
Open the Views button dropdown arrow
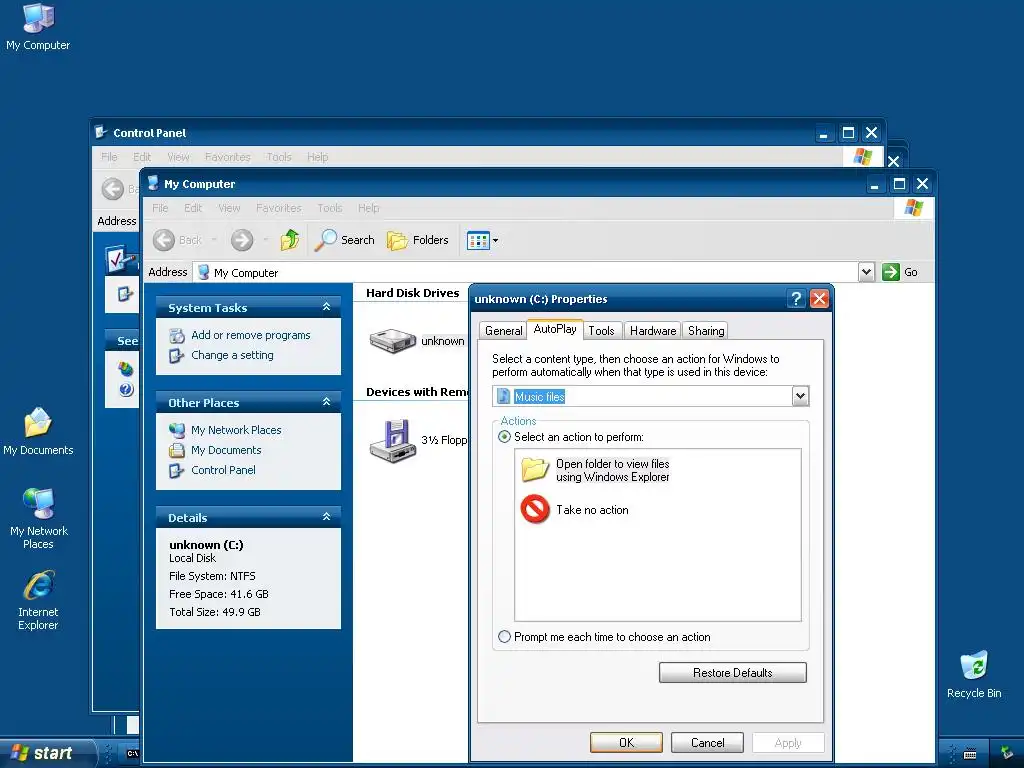point(496,240)
